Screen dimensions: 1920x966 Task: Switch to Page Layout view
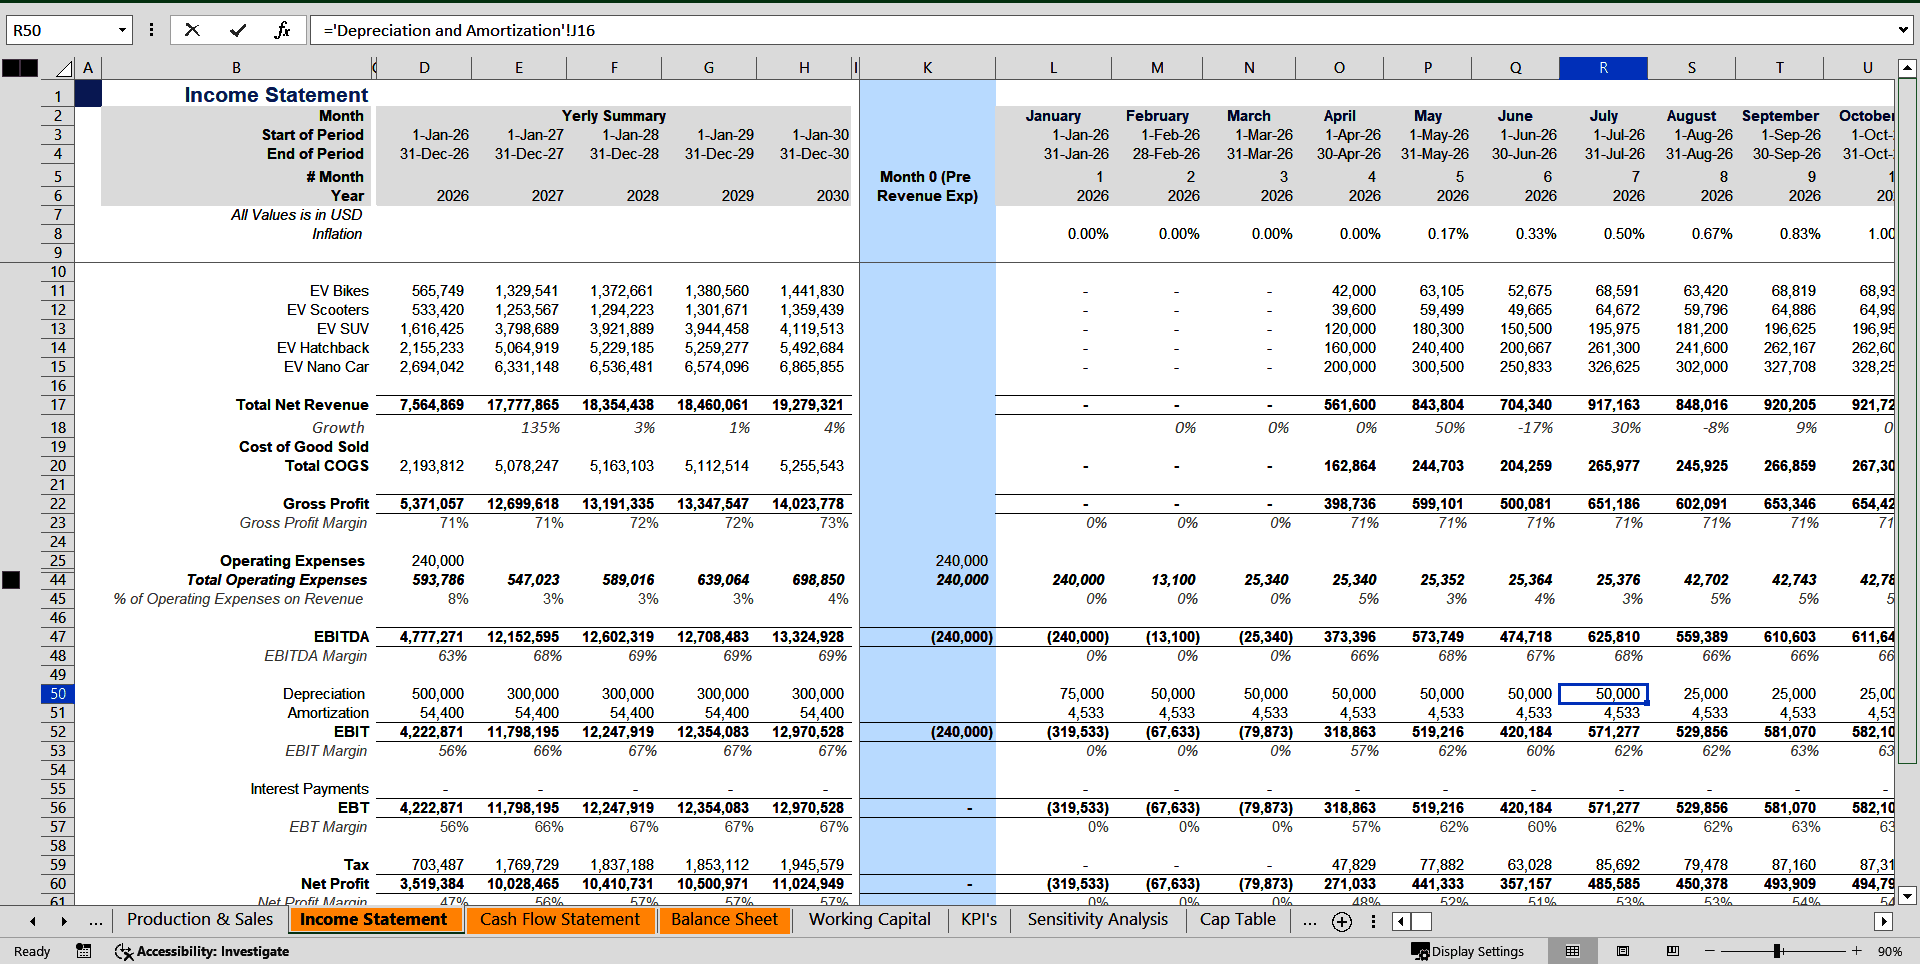[x=1623, y=951]
